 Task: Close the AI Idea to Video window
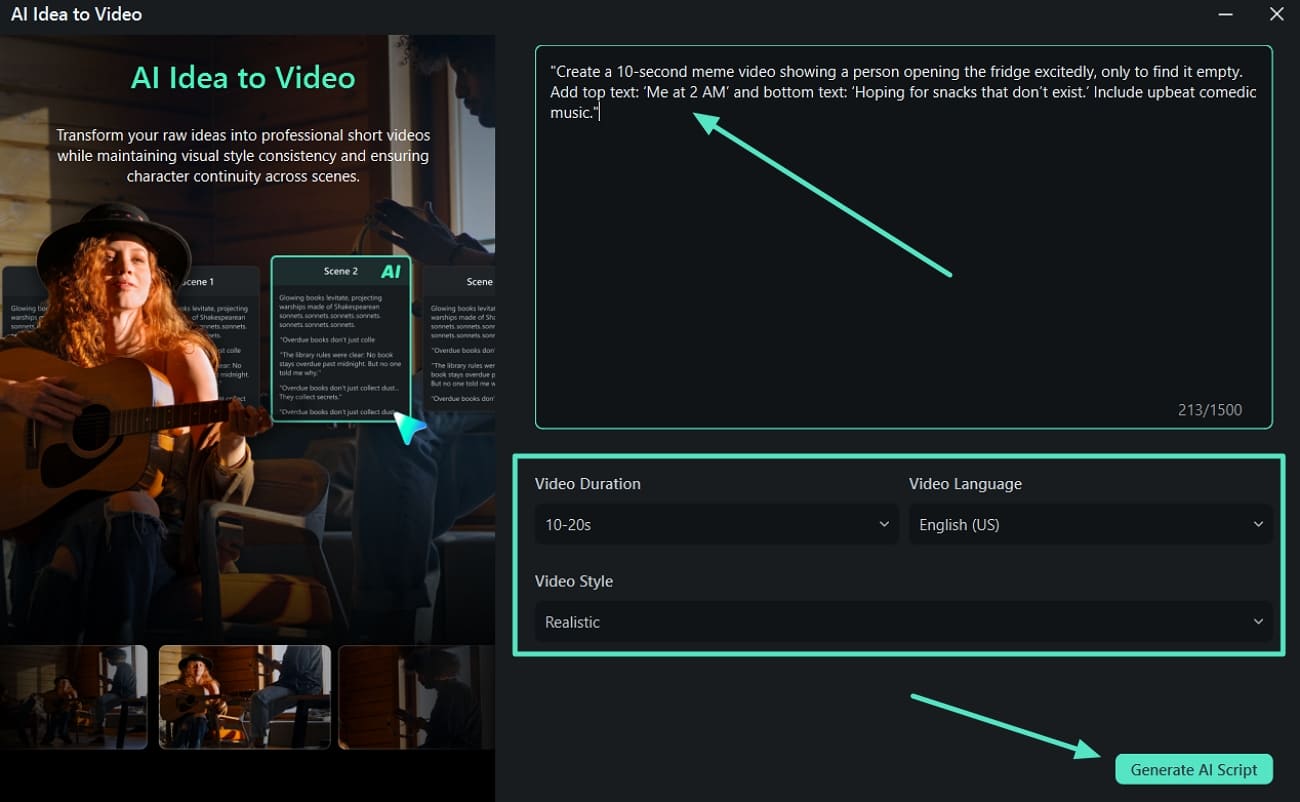[1276, 14]
